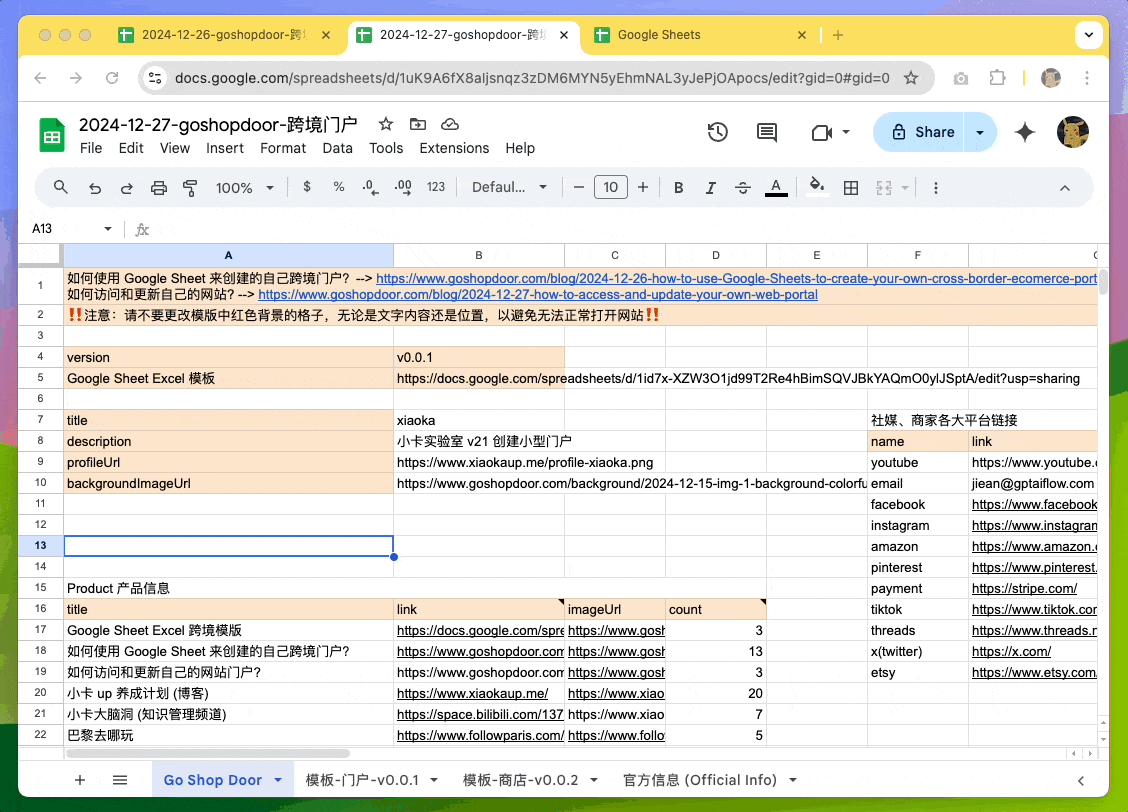
Task: Open the meeting options dropdown arrow
Action: pos(846,132)
